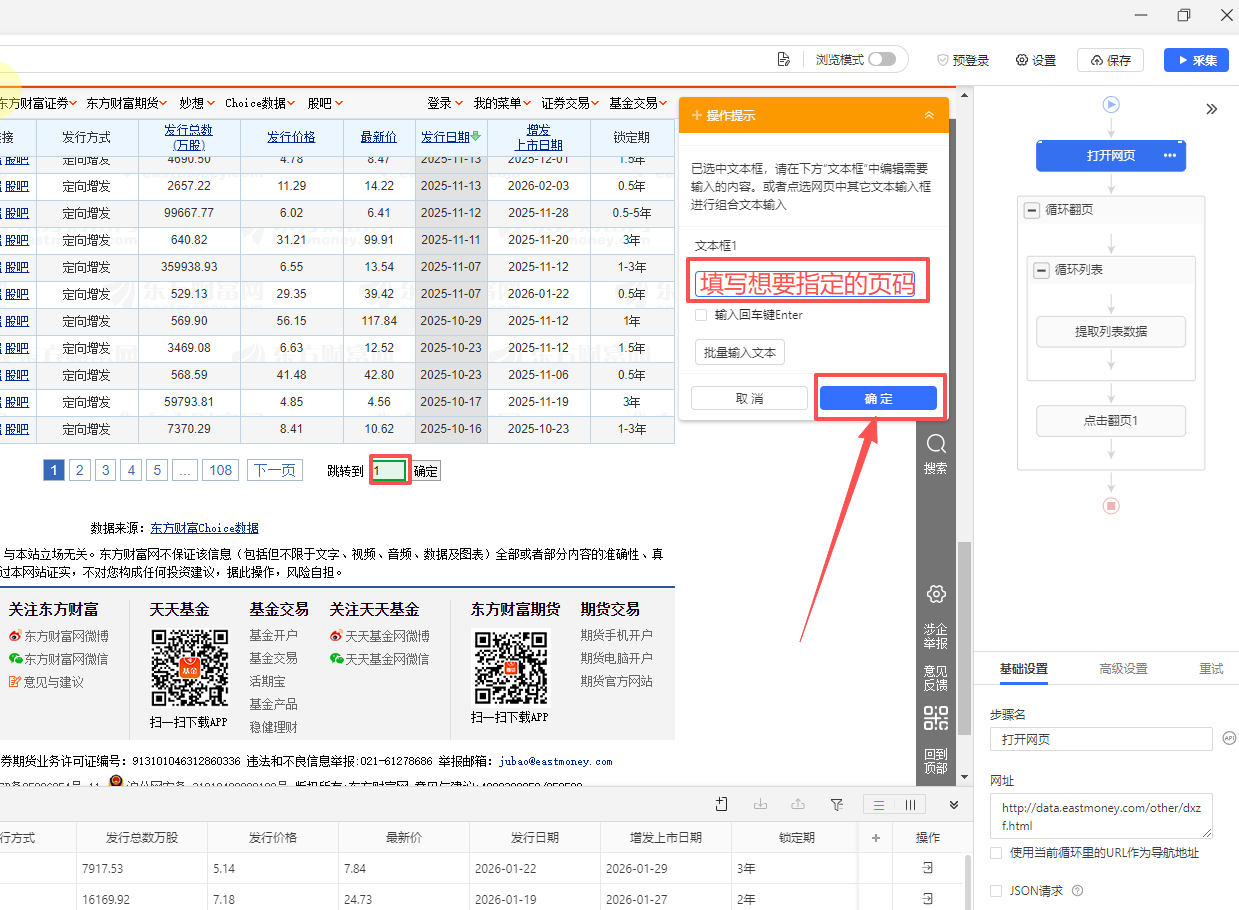Check the JSON请求 checkbox
The height and width of the screenshot is (910, 1239).
click(x=996, y=890)
